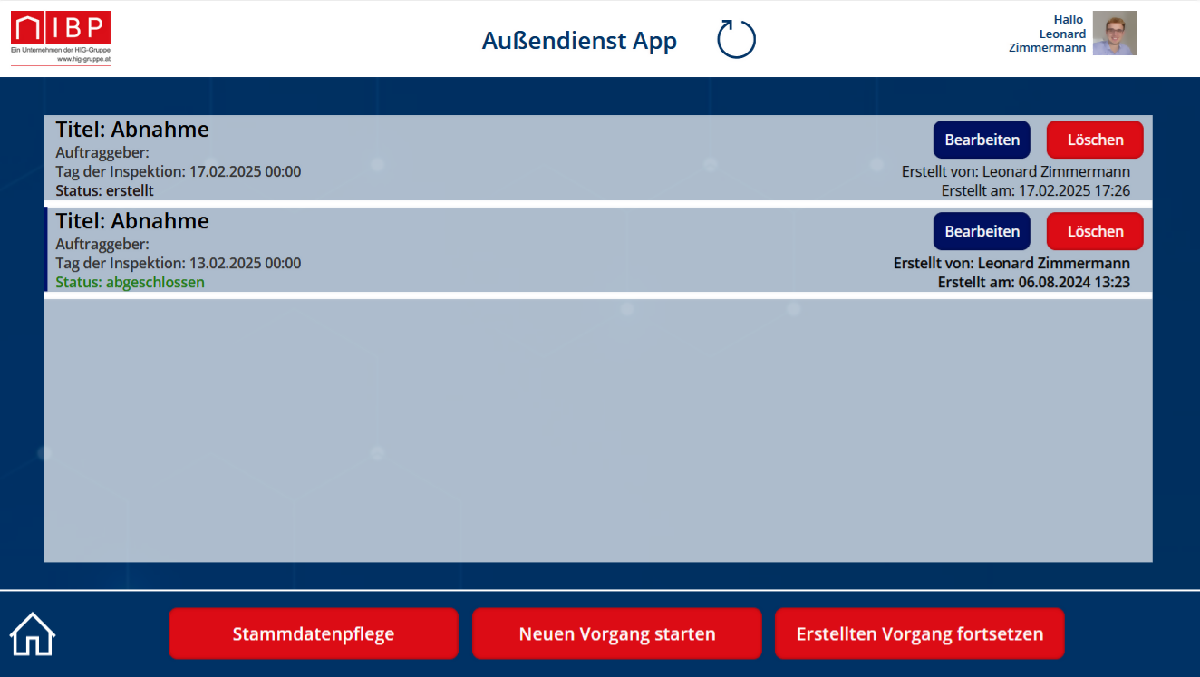Go to home via house icon

coord(32,634)
